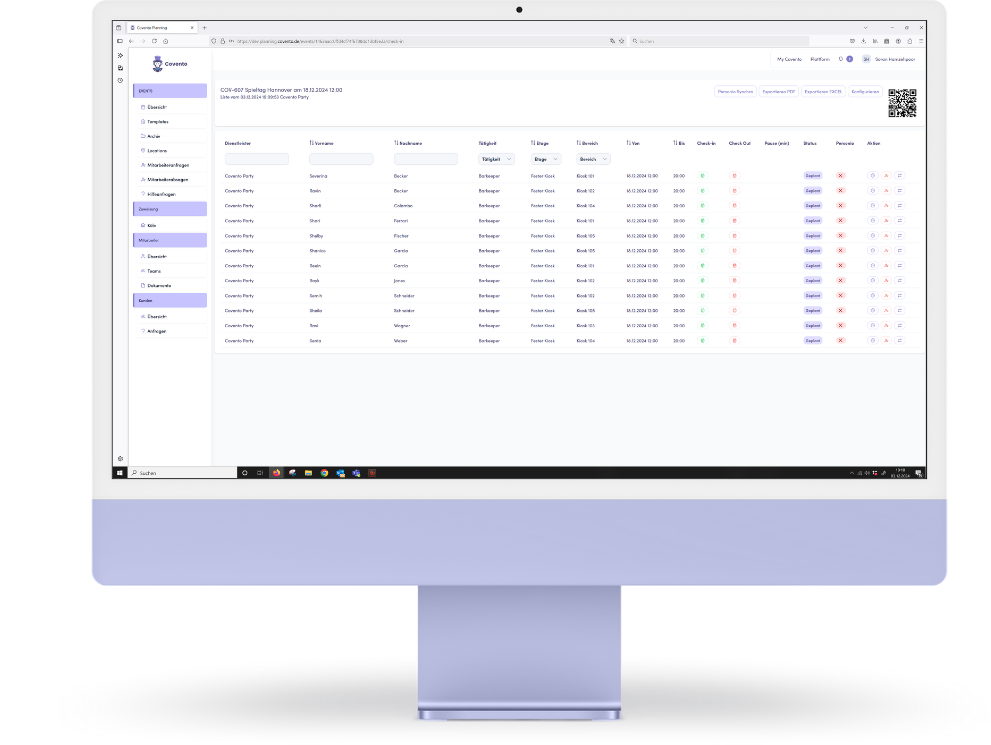Open the Tätigkeit filter dropdown
This screenshot has width=991, height=745.
coord(497,159)
